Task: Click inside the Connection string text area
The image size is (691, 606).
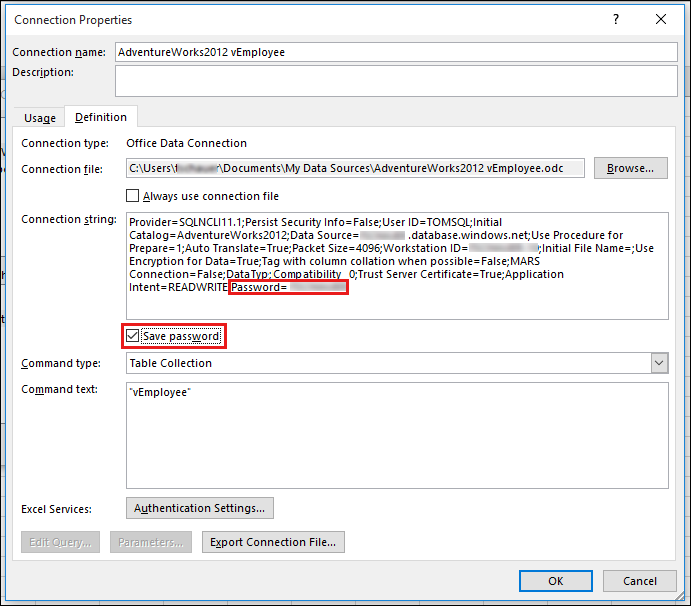Action: click(x=397, y=266)
